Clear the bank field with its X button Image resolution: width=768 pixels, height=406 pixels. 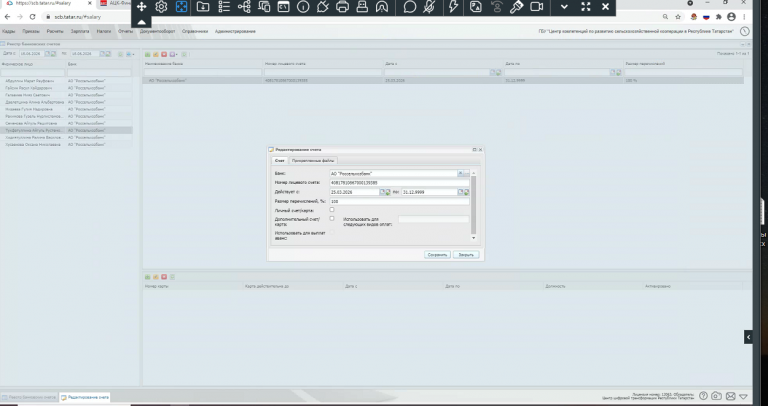point(460,173)
